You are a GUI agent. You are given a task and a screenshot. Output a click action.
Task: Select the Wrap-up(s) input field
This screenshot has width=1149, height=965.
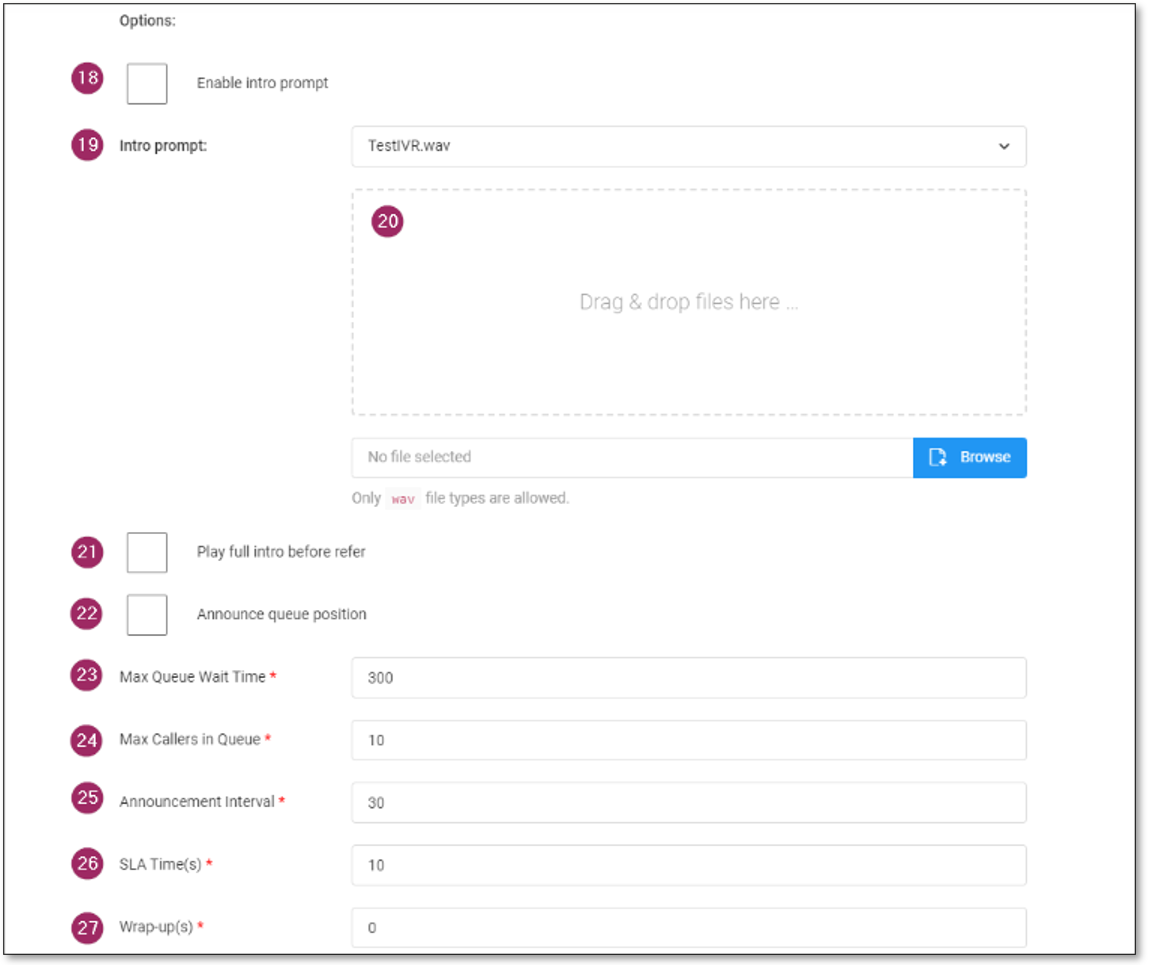(688, 927)
